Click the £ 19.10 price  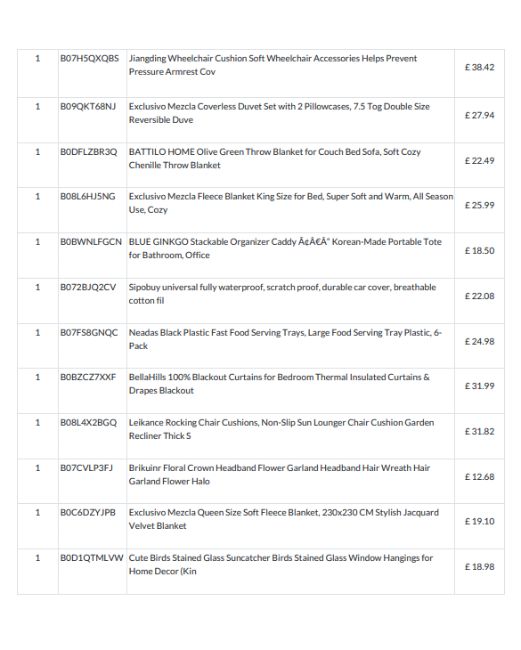pos(480,521)
